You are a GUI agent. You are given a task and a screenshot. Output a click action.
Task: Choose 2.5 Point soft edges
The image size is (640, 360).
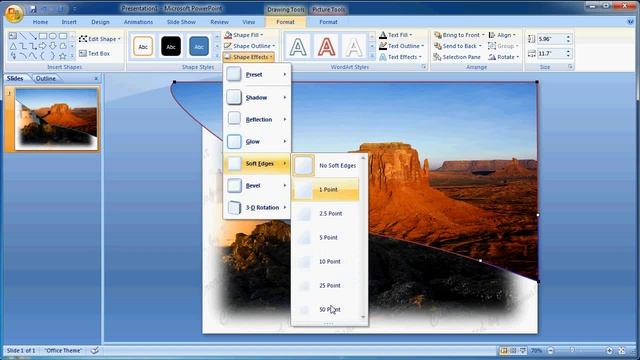(x=326, y=213)
